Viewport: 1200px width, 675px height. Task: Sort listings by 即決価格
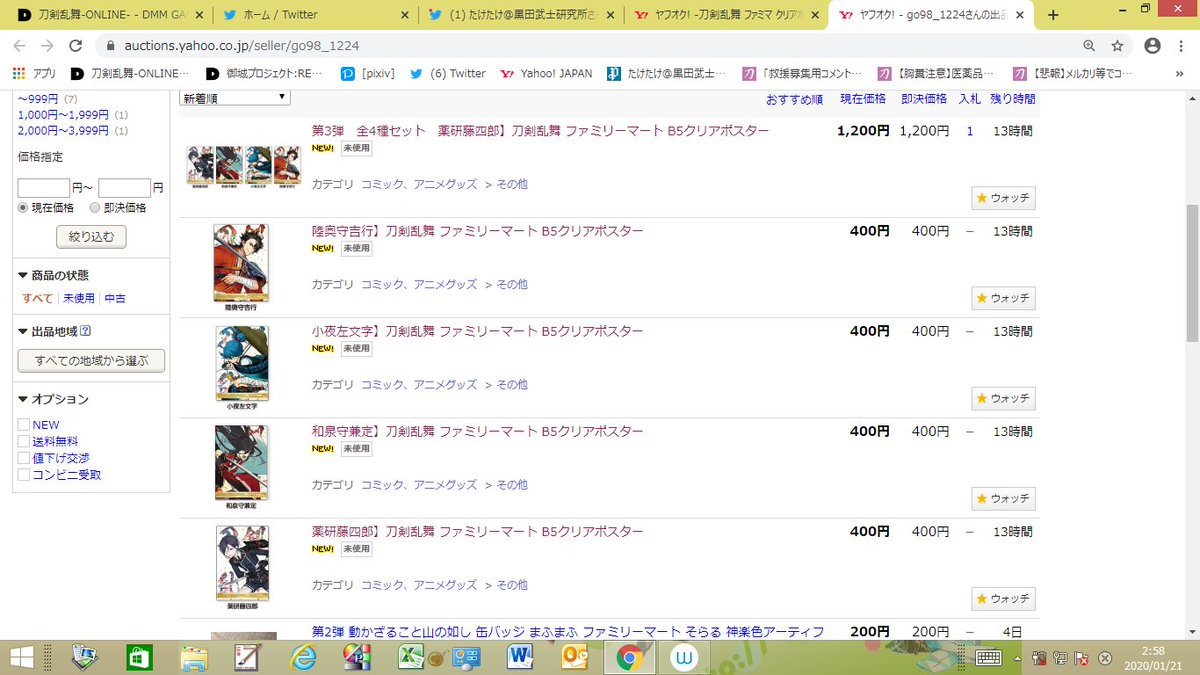tap(923, 99)
